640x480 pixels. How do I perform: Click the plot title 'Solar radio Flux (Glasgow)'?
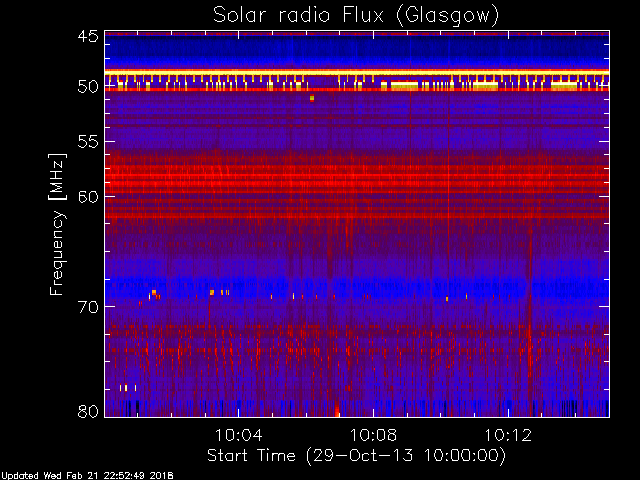click(356, 16)
